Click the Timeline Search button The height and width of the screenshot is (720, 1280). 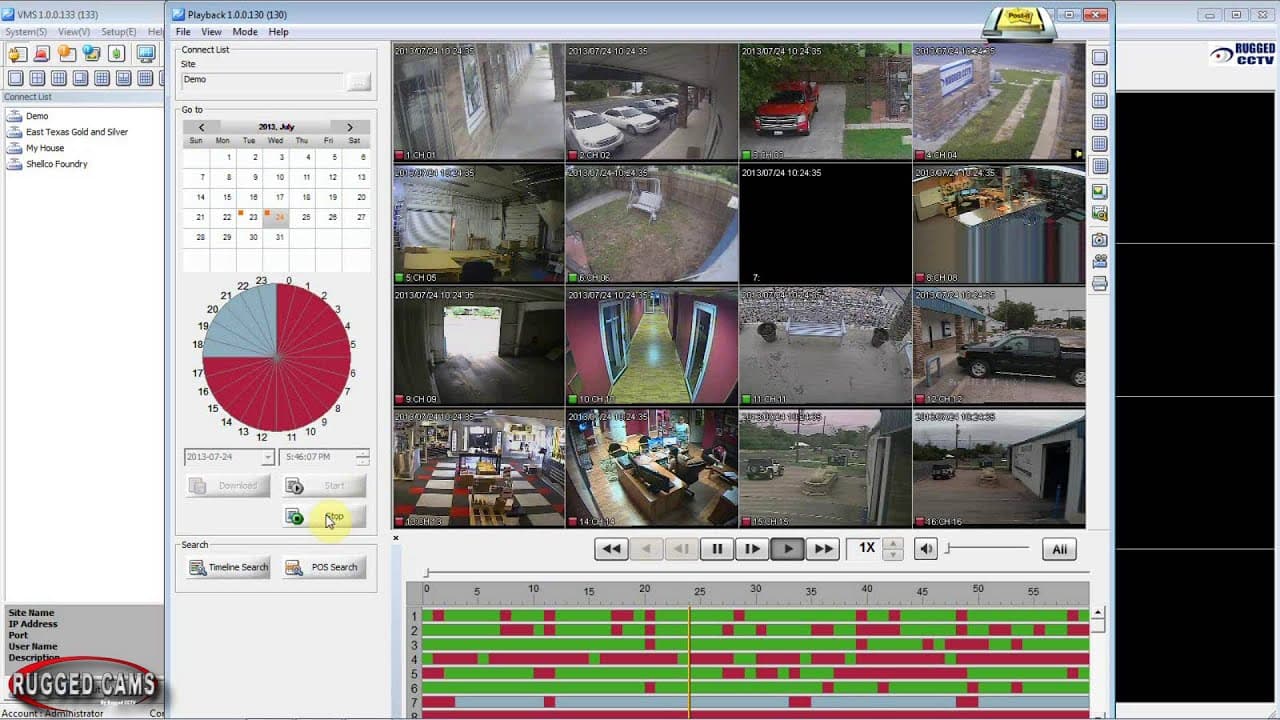click(x=228, y=567)
